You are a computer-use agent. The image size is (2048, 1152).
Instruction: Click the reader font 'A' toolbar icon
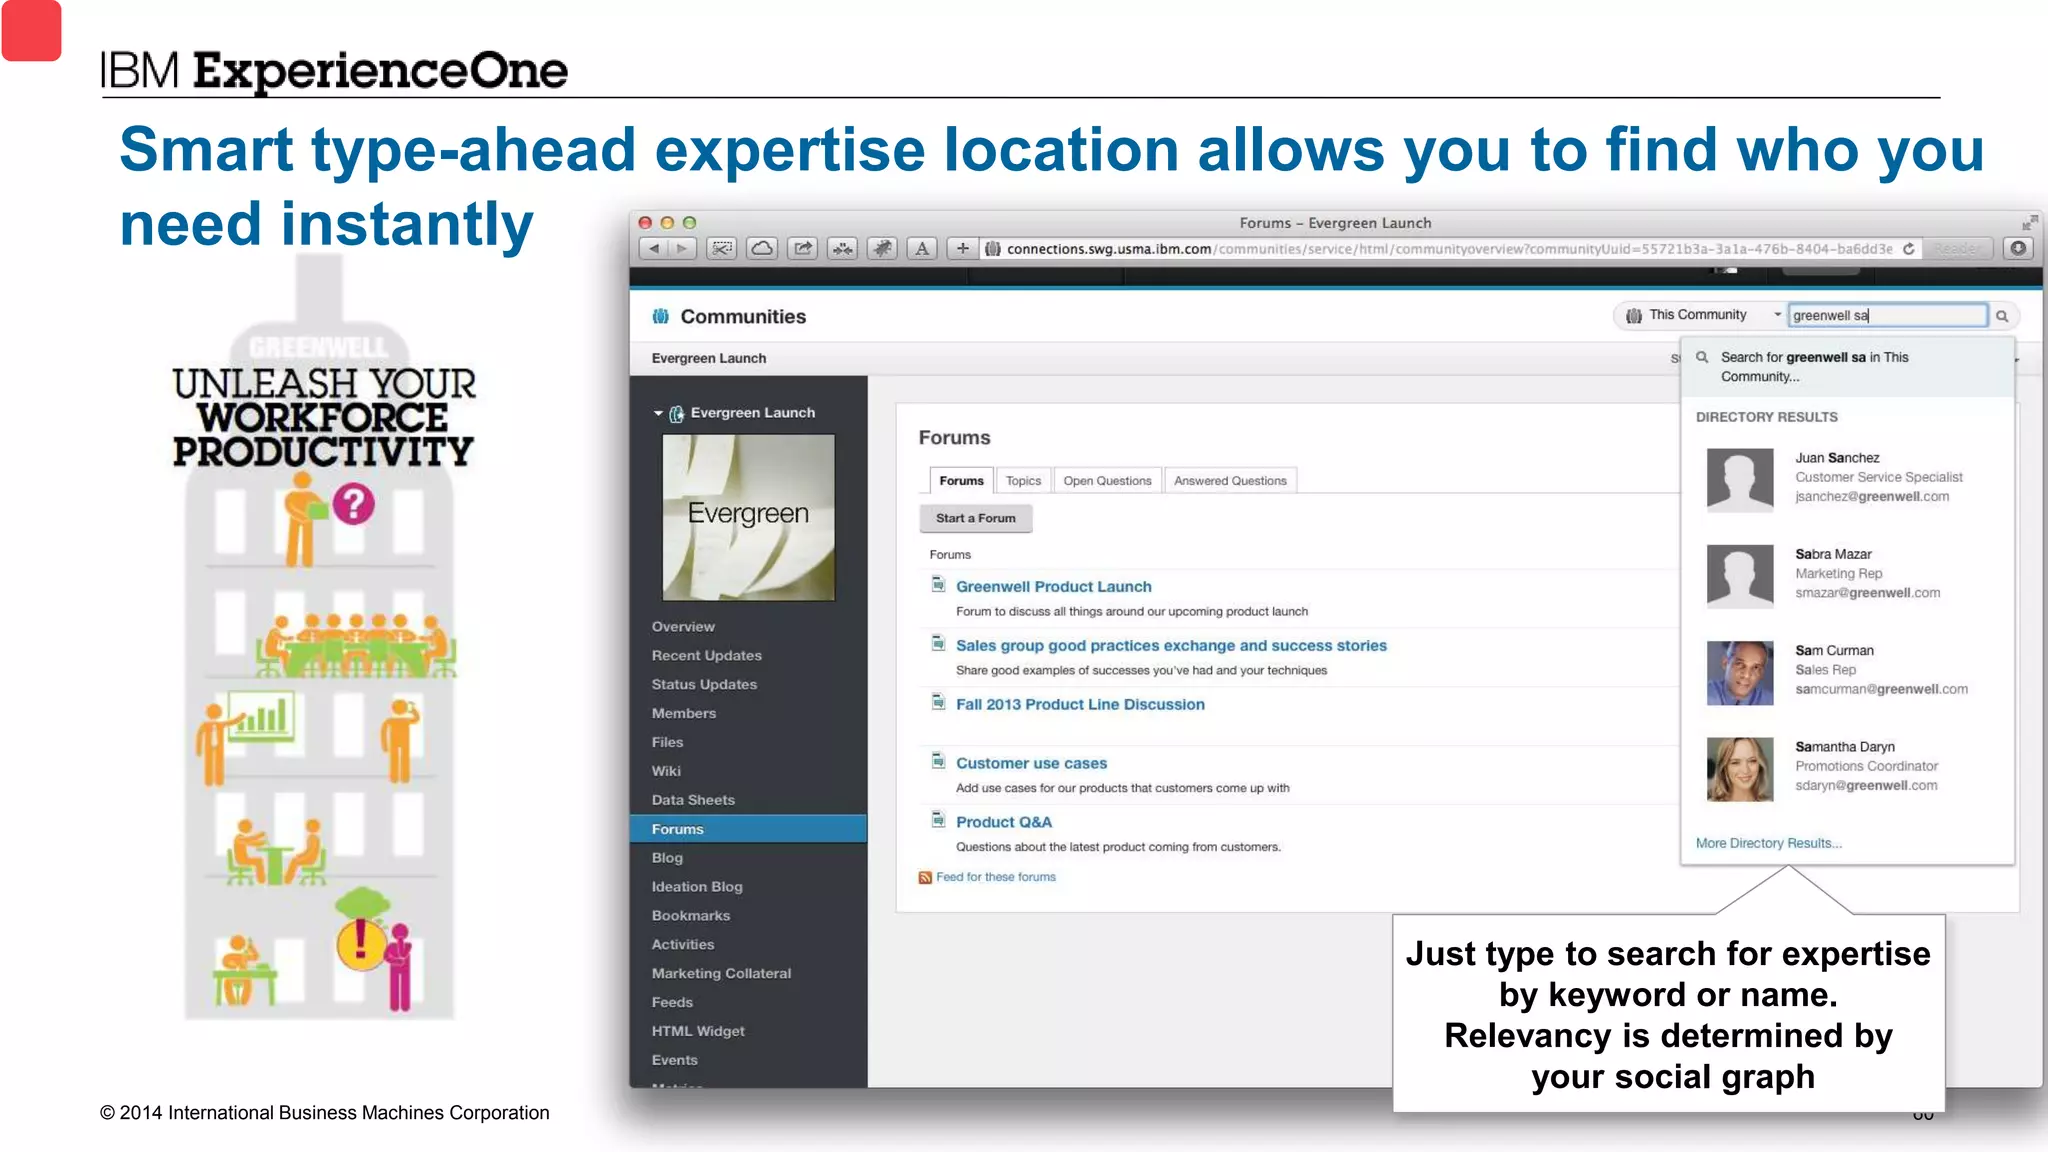tap(922, 249)
